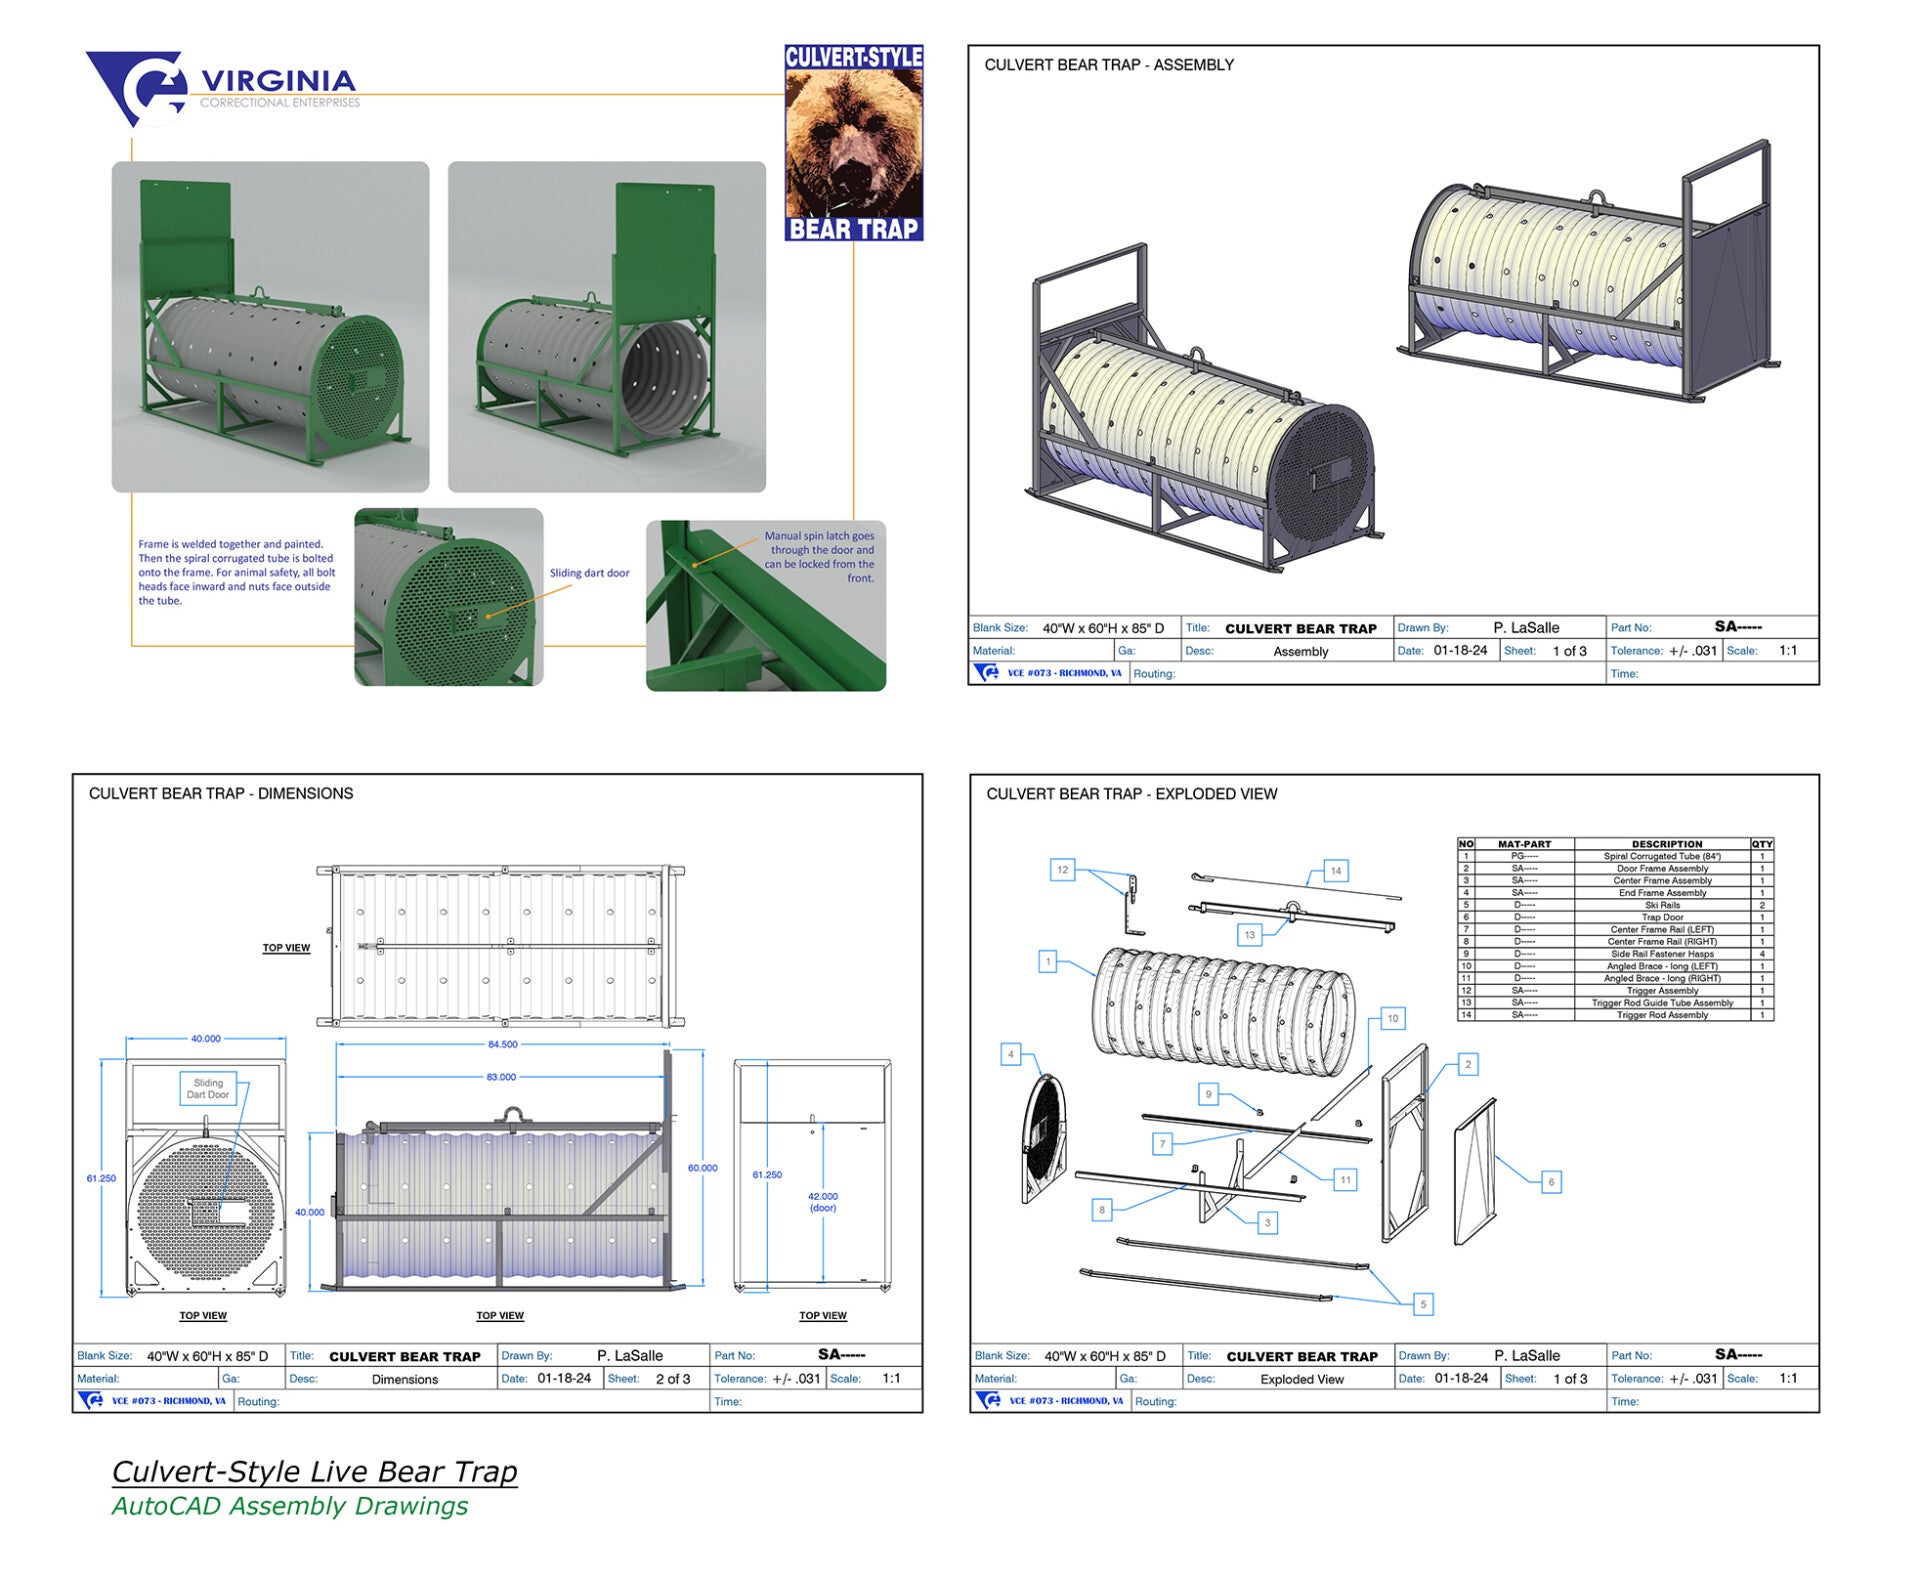
Task: Click callout box 6 next to trap door
Action: [x=1551, y=1182]
